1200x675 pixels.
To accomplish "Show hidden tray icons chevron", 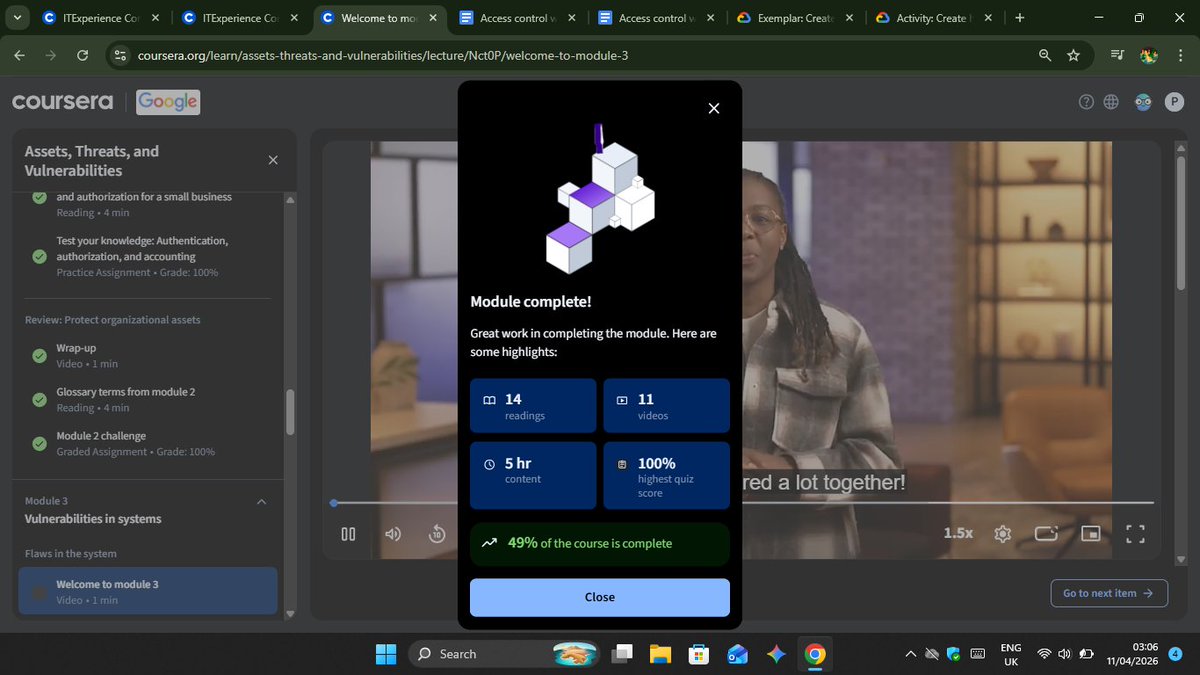I will point(910,654).
